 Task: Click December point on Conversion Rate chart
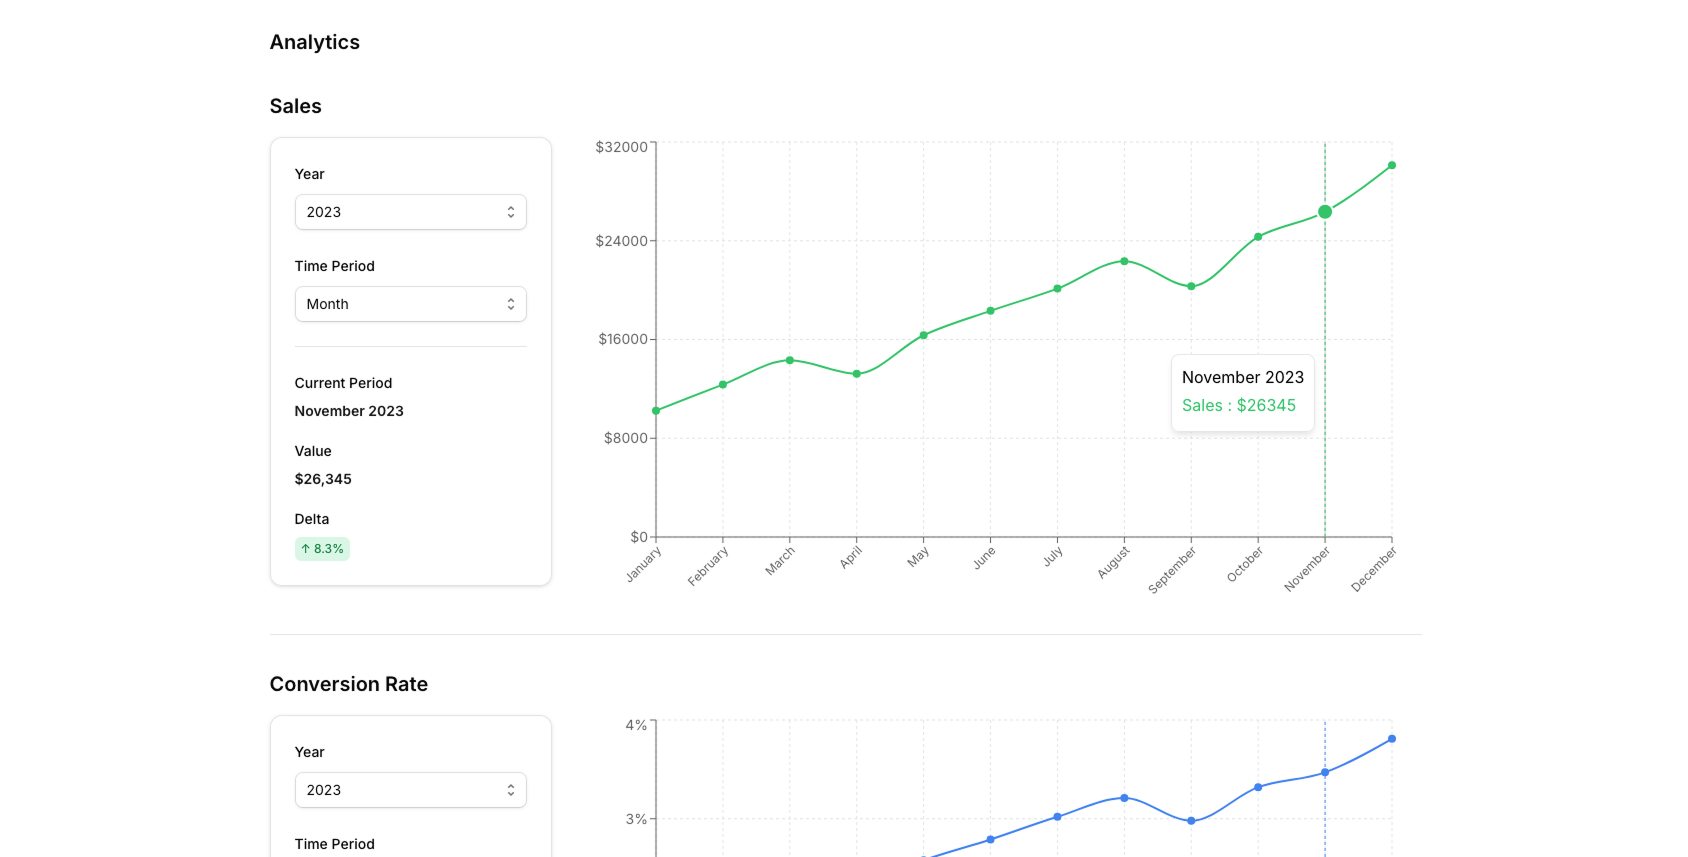coord(1391,739)
